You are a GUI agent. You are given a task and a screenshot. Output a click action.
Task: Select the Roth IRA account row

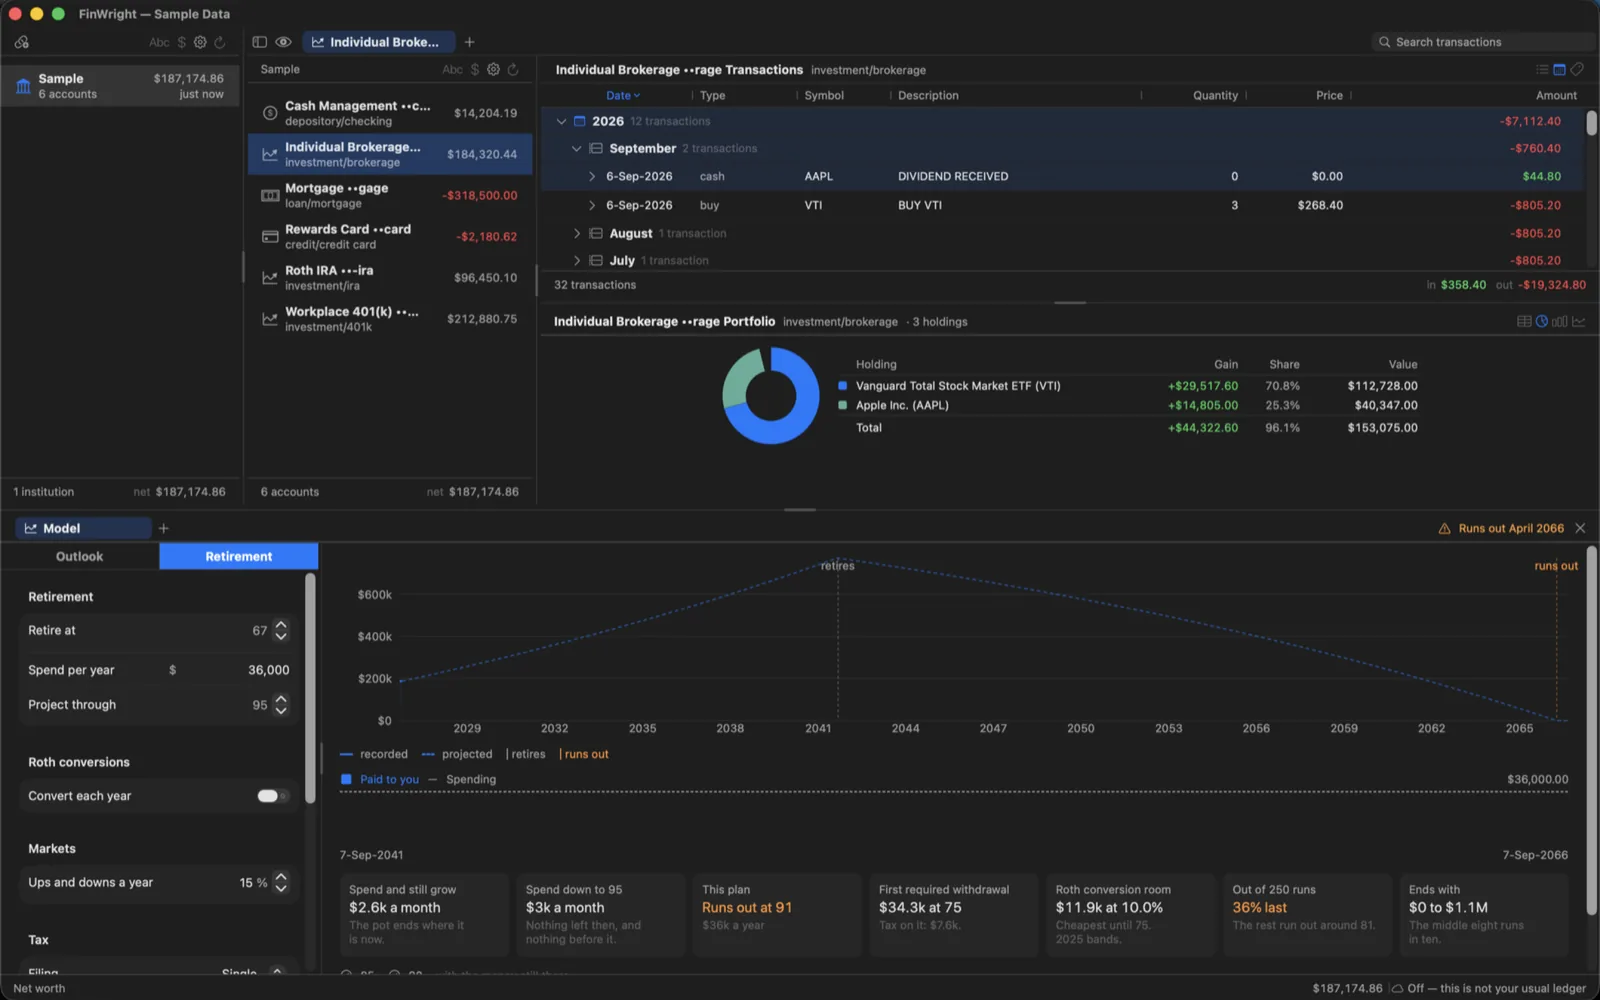pyautogui.click(x=390, y=278)
